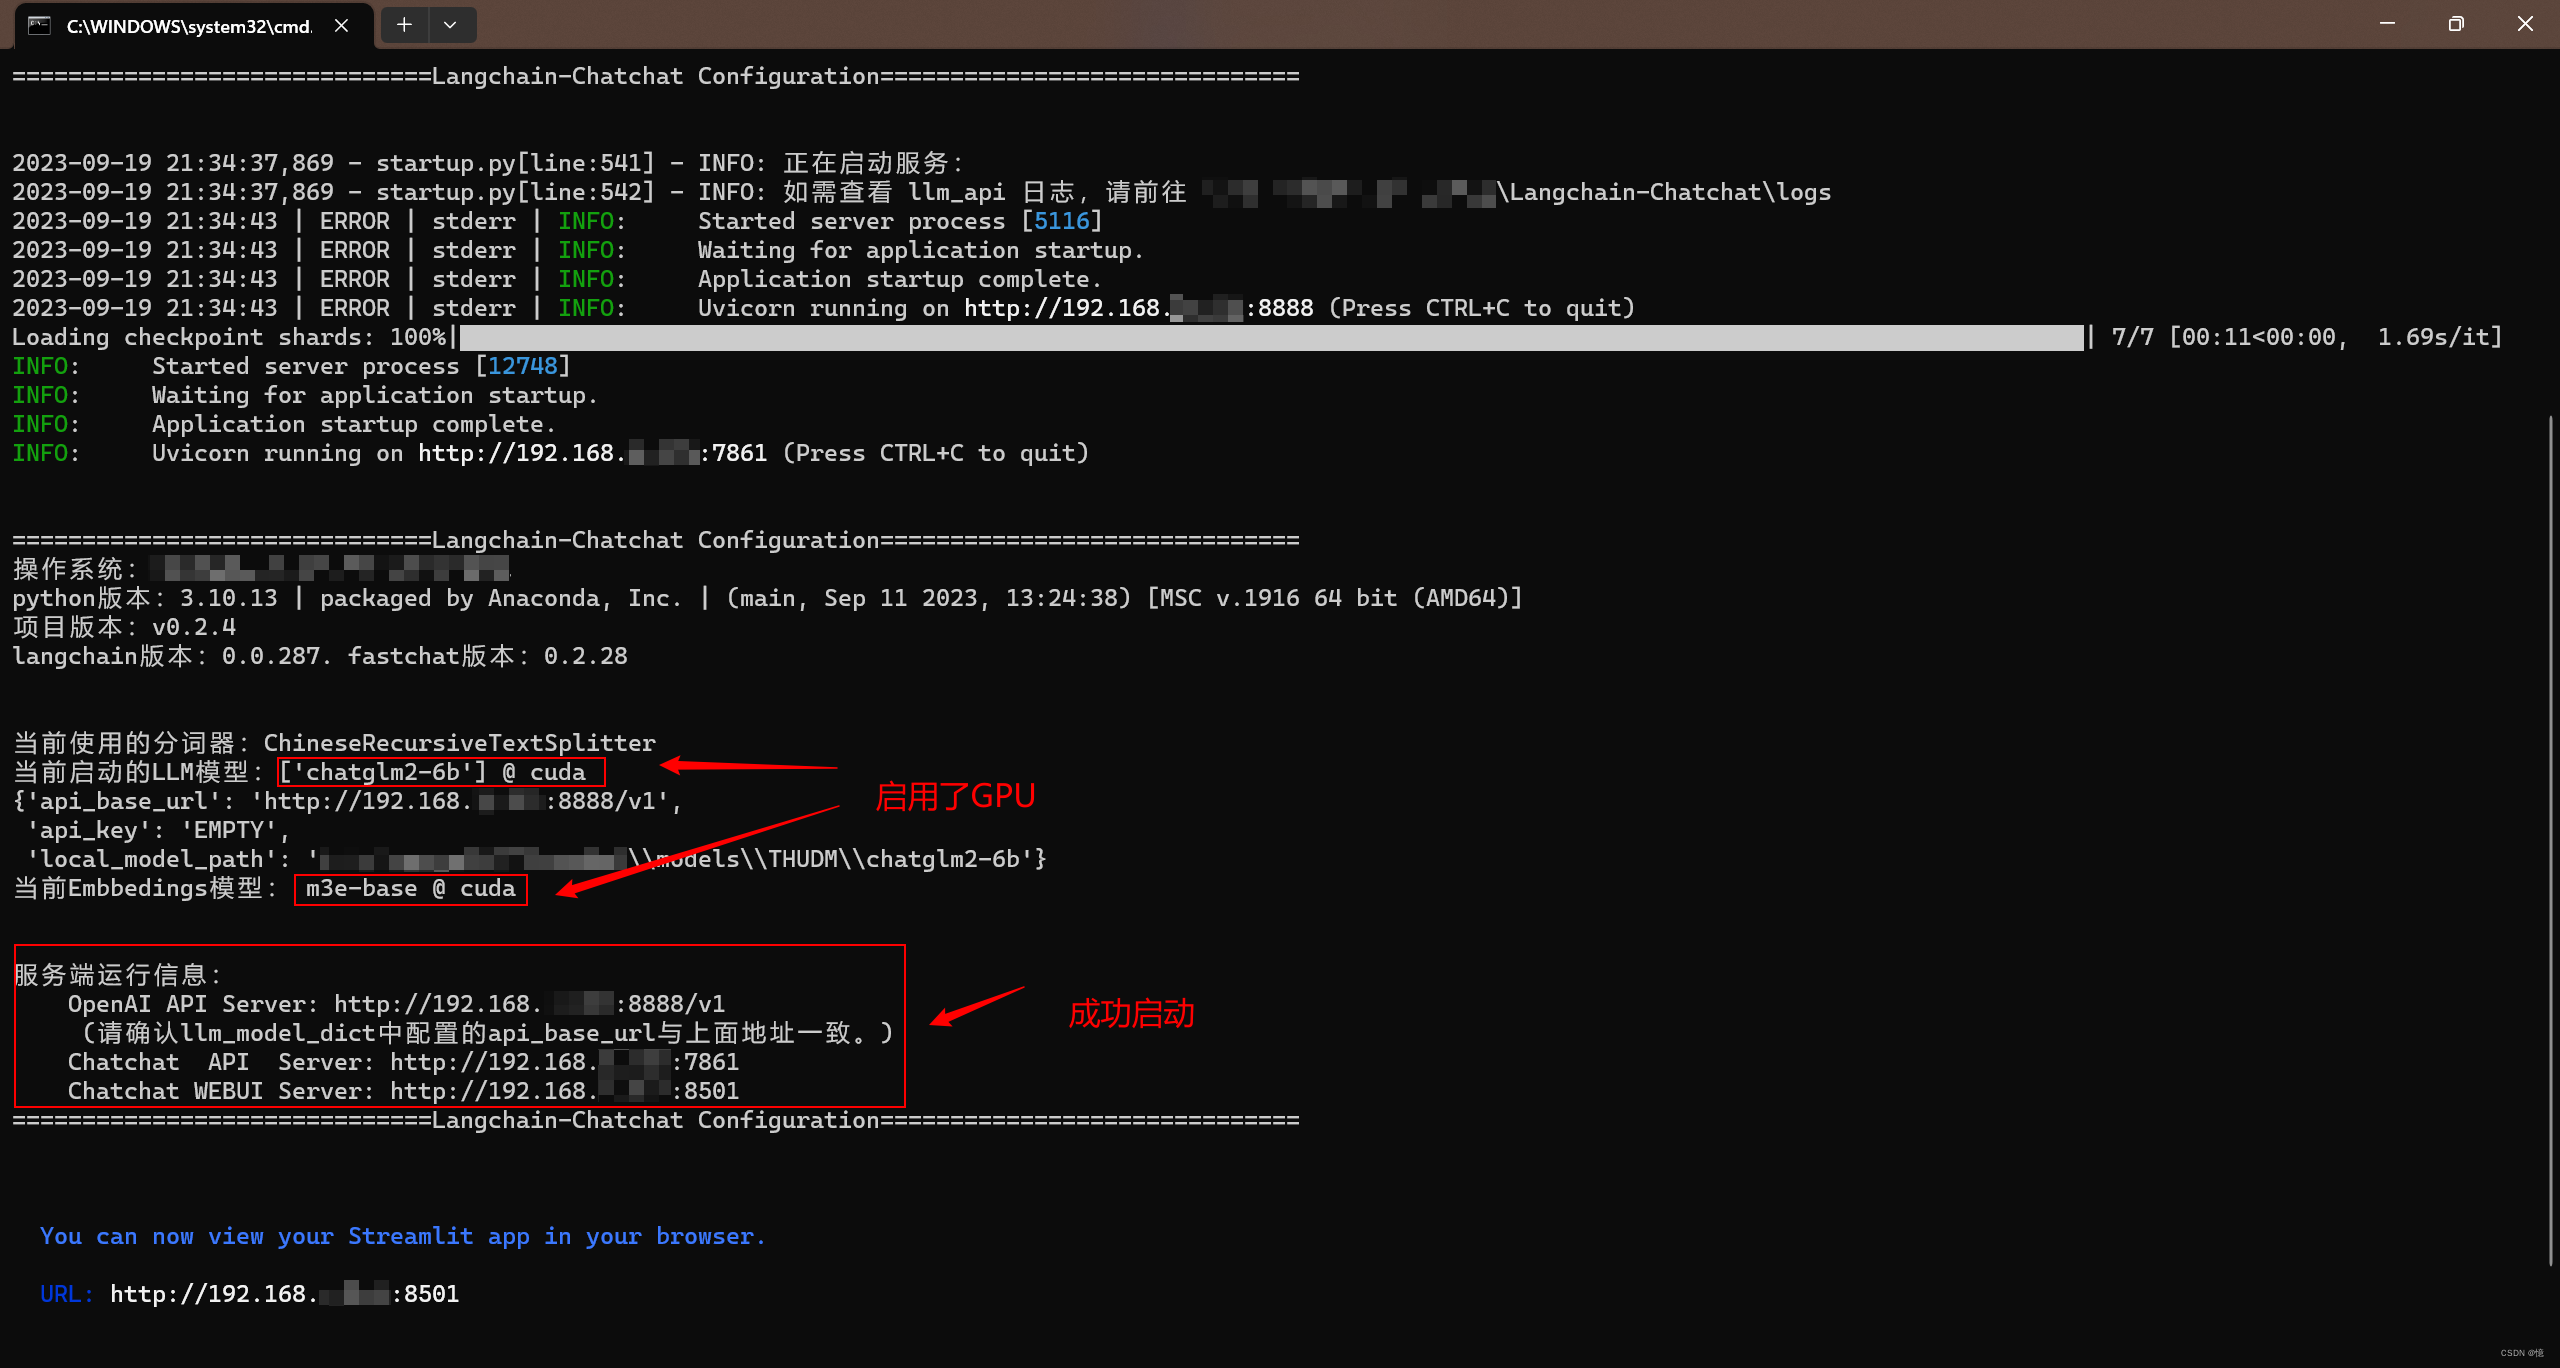This screenshot has height=1368, width=2560.
Task: Minimize the terminal window
Action: click(2387, 24)
